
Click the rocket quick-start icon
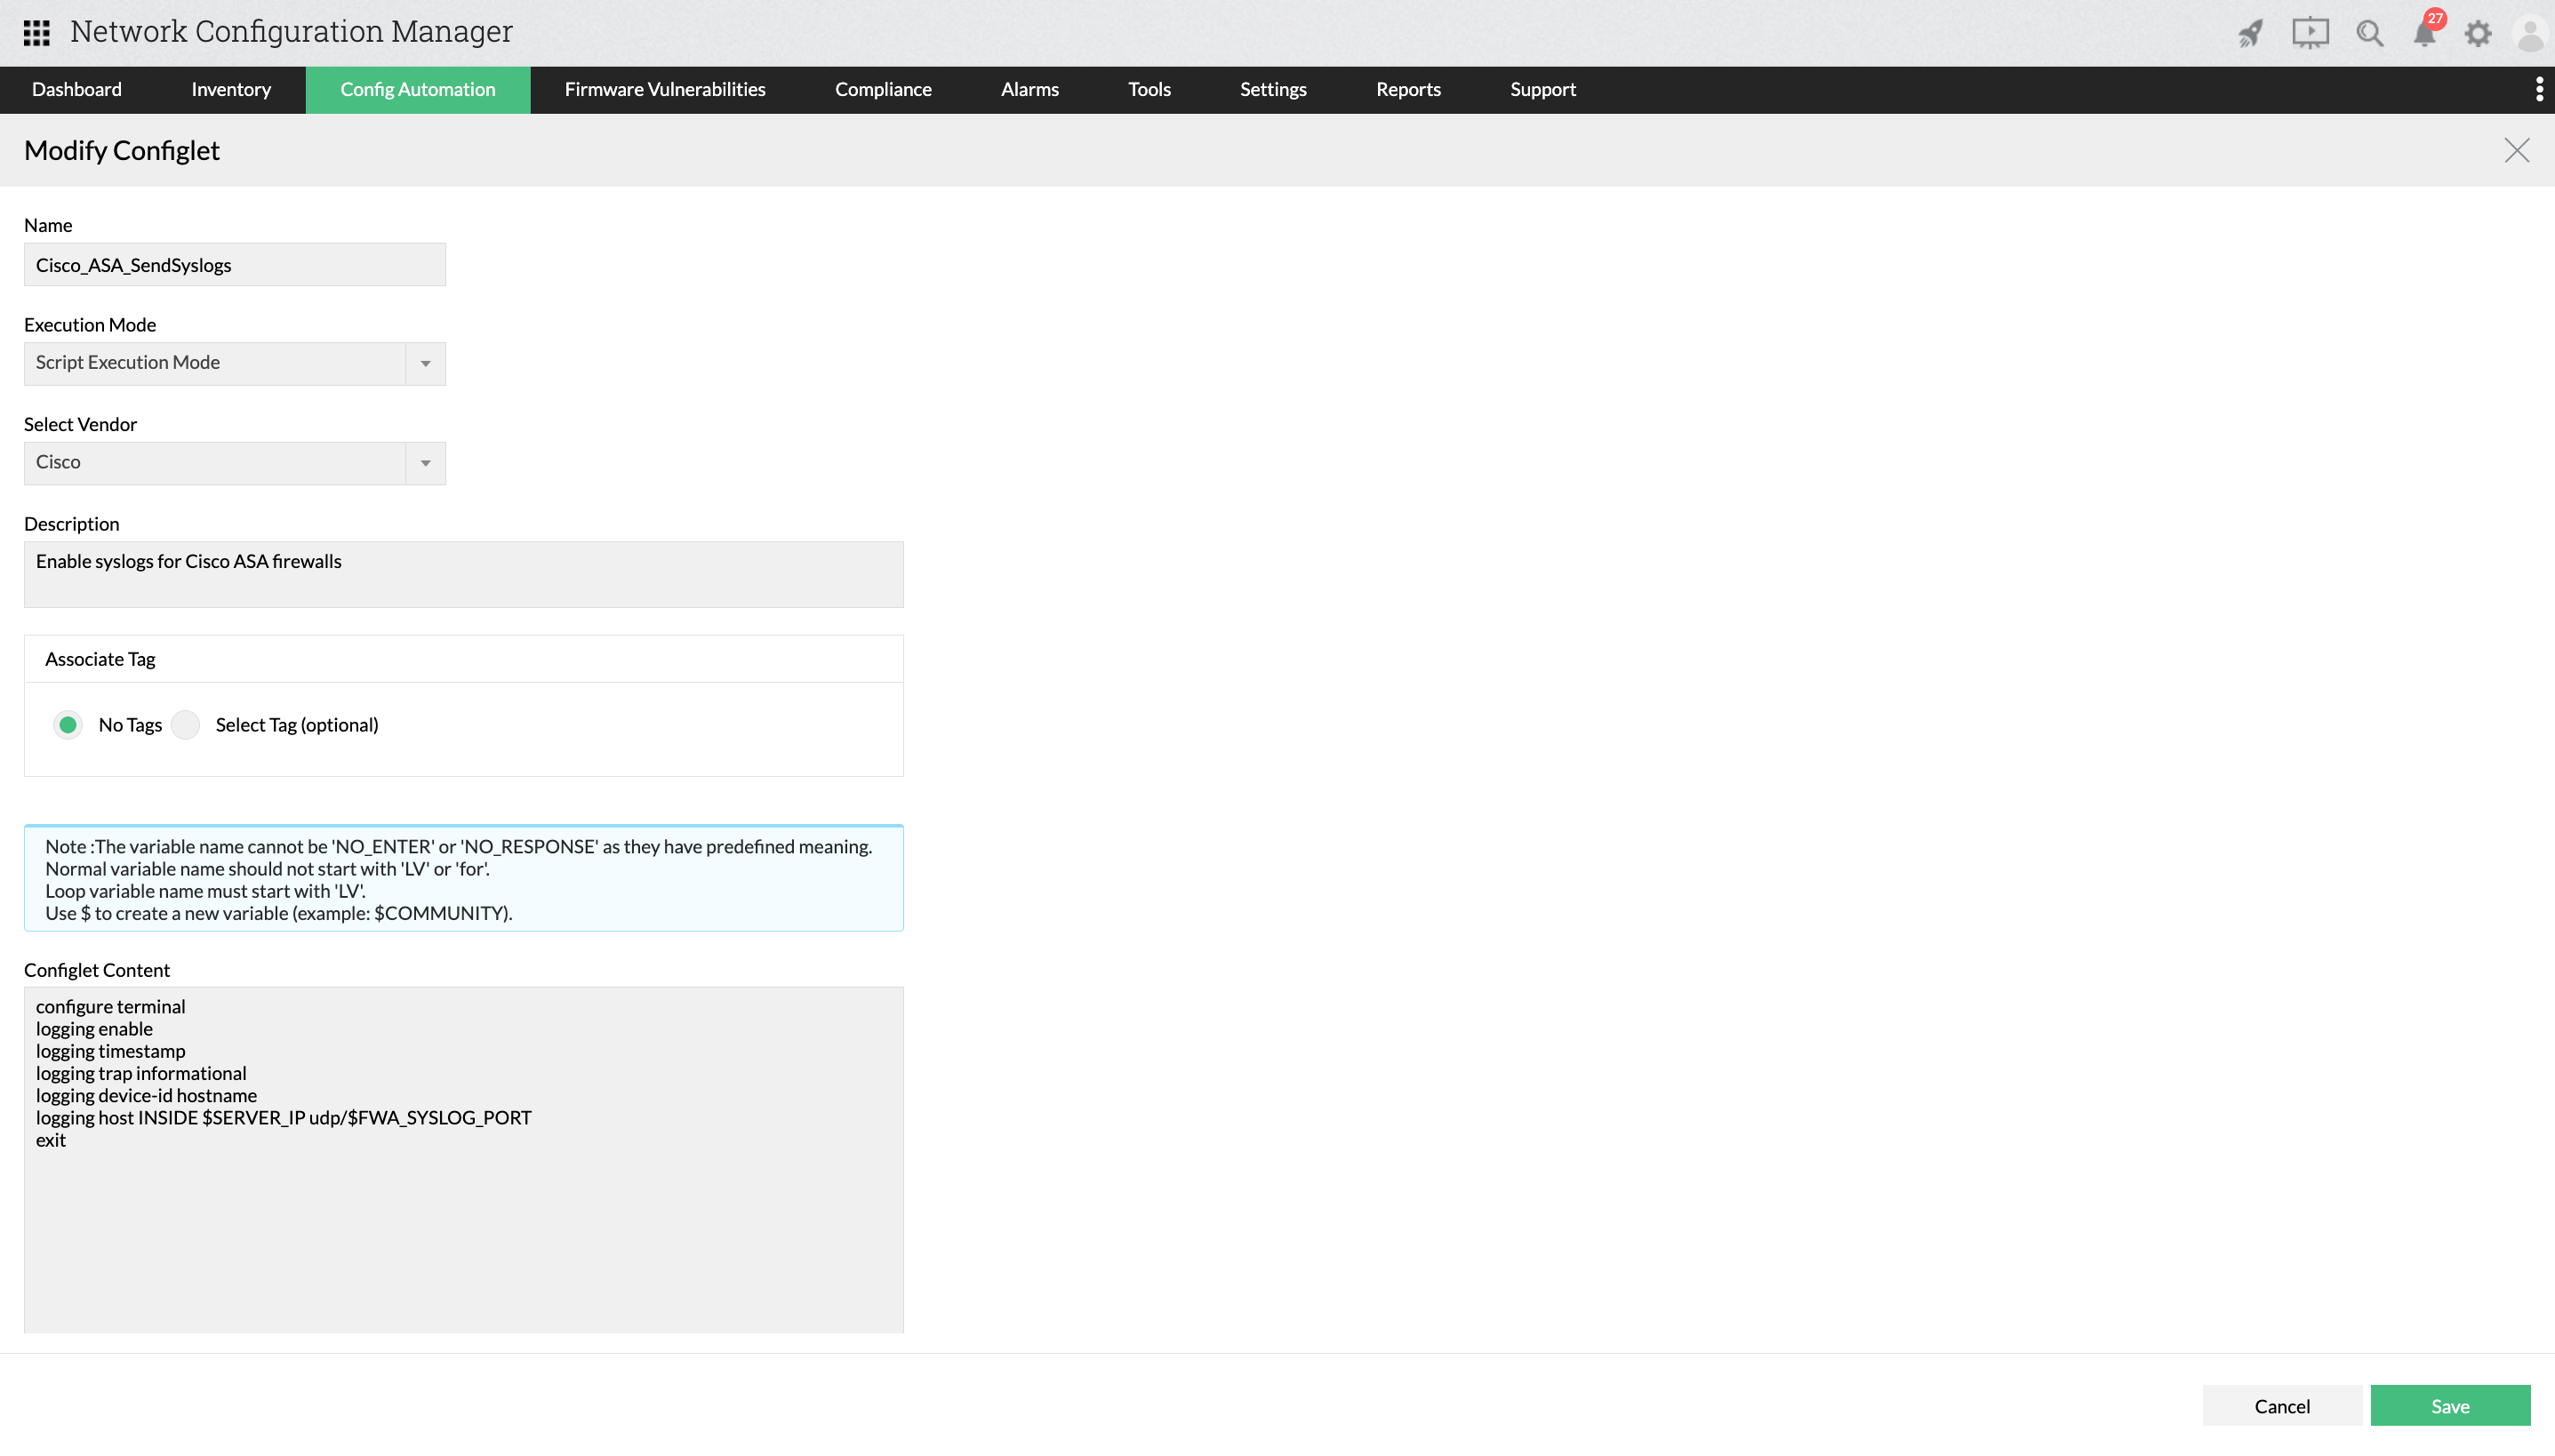click(2250, 33)
